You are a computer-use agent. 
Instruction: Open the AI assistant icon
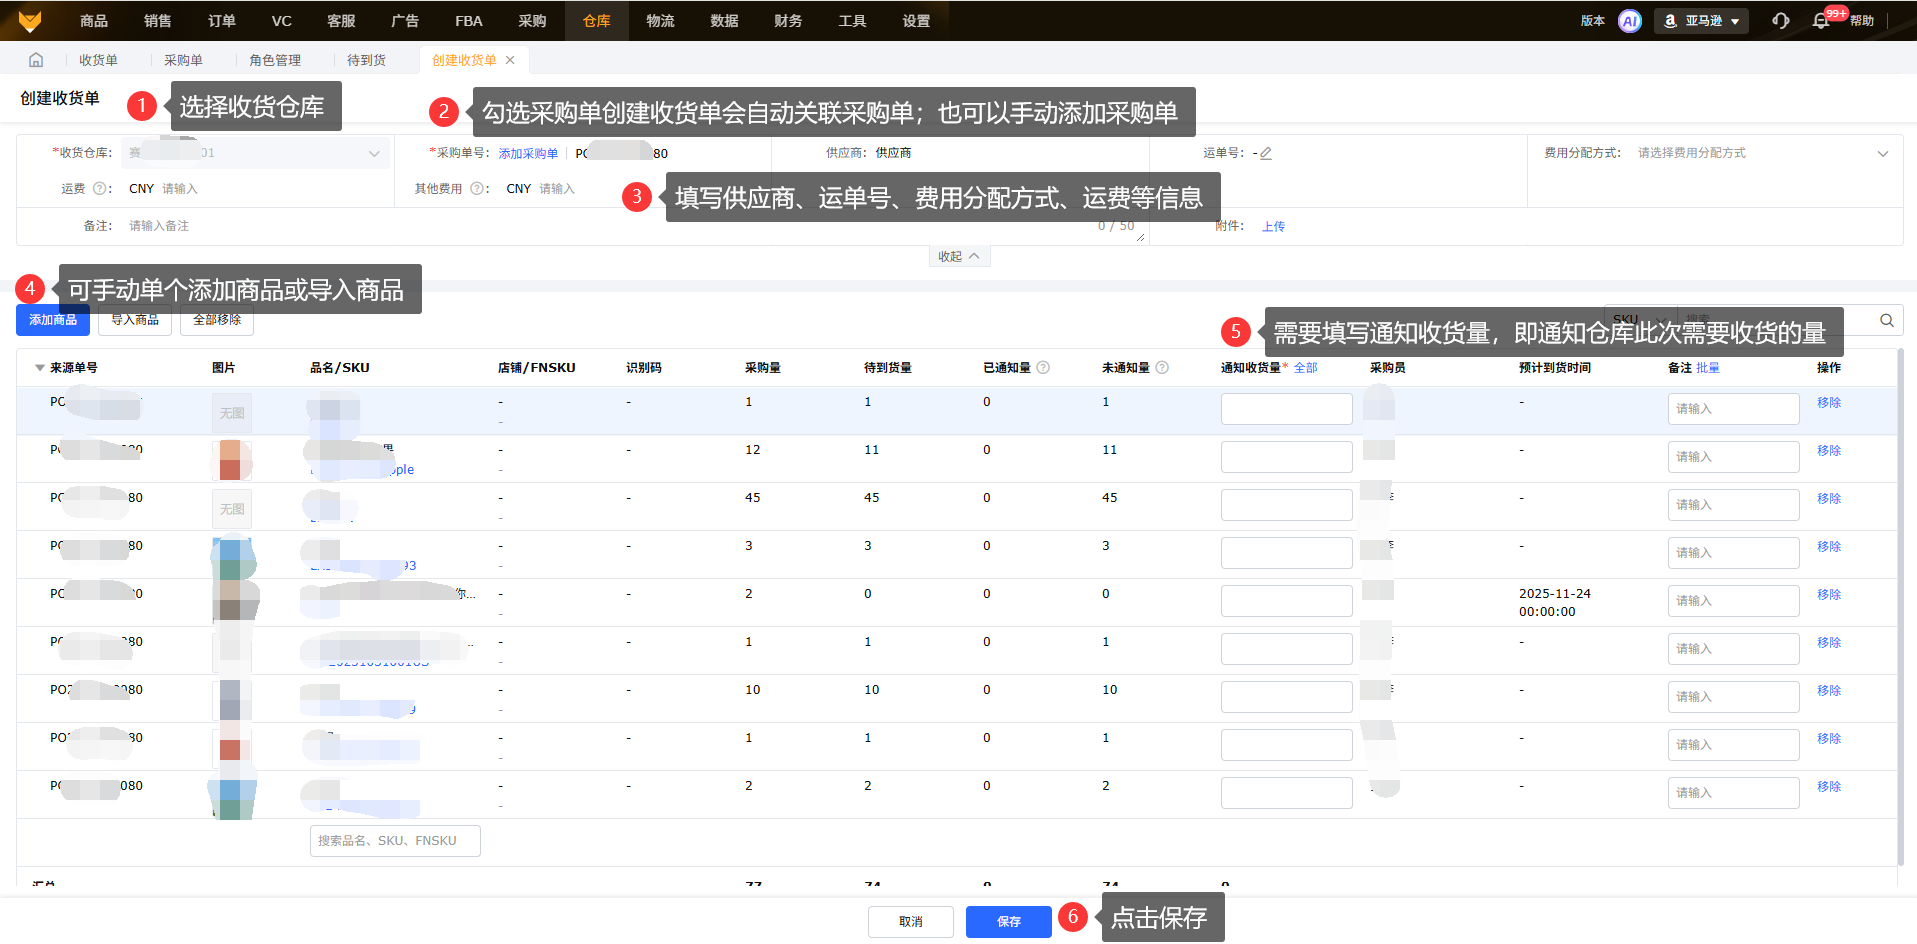[x=1629, y=21]
